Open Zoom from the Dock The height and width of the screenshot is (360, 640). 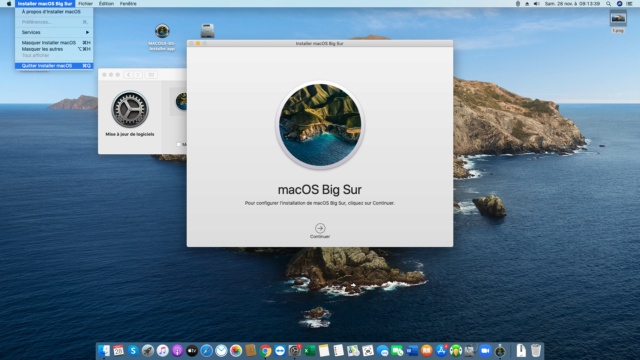pyautogui.click(x=485, y=351)
